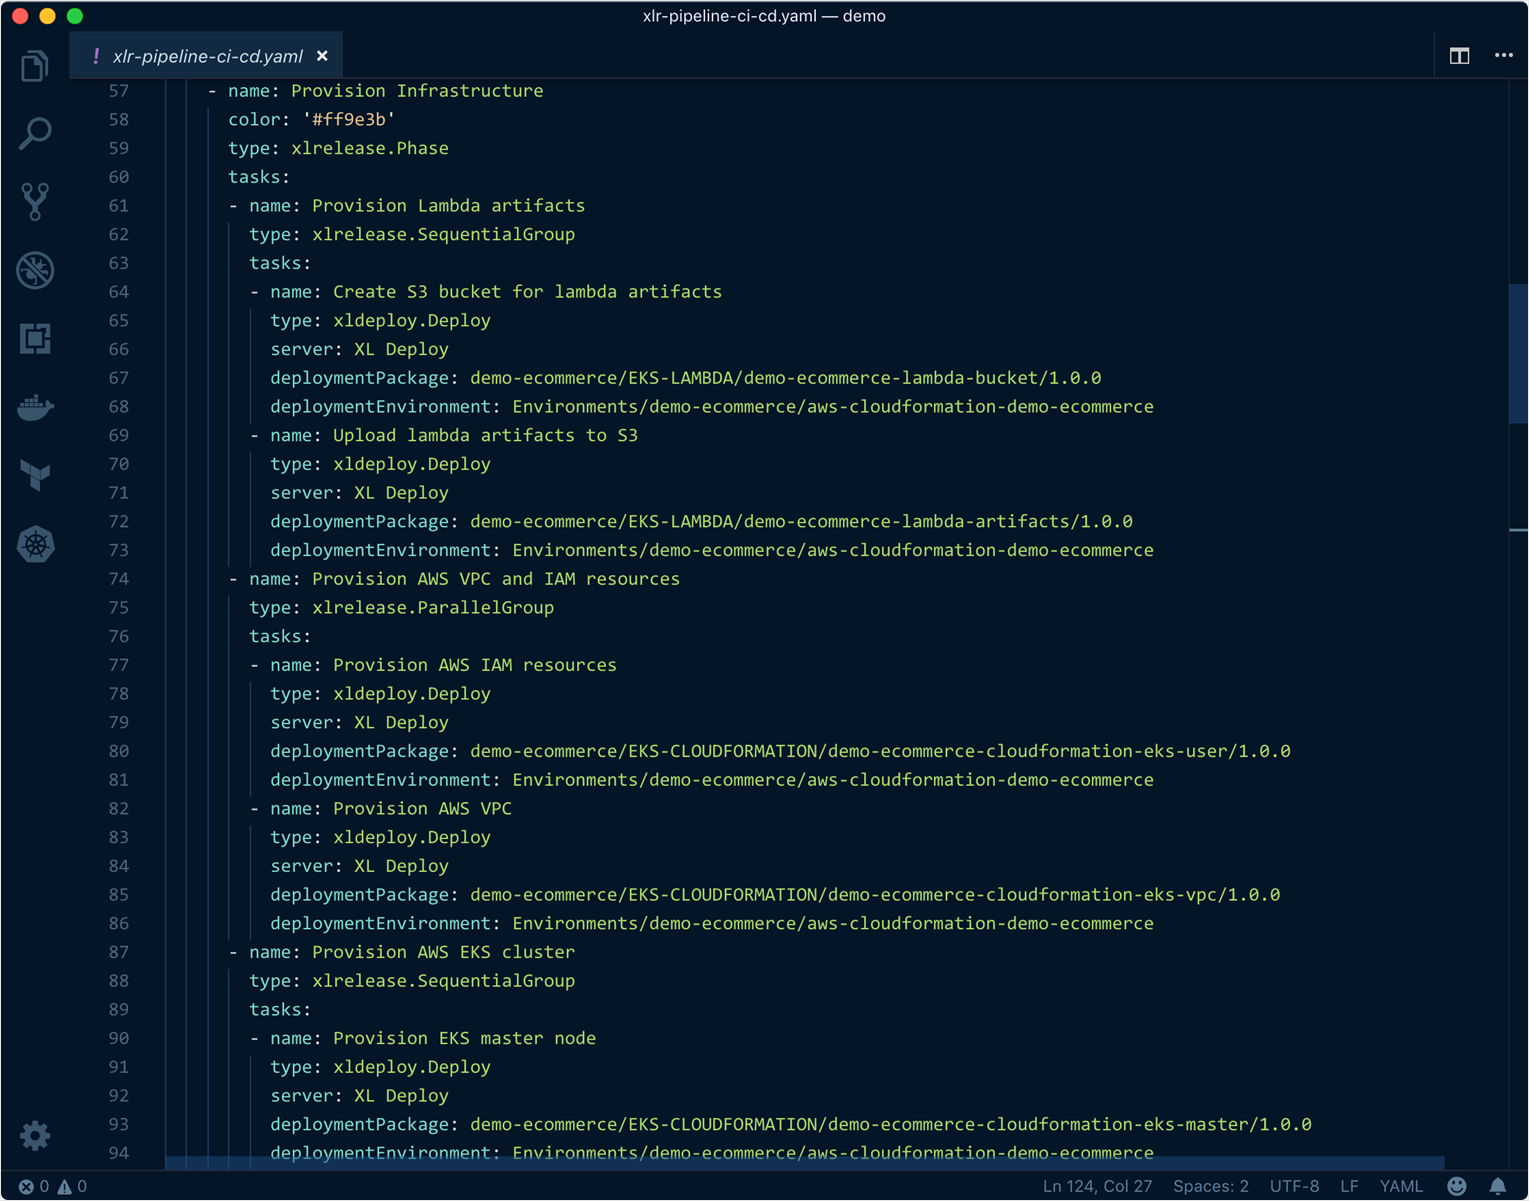Open the Search panel
Image resolution: width=1529 pixels, height=1201 pixels.
tap(35, 133)
